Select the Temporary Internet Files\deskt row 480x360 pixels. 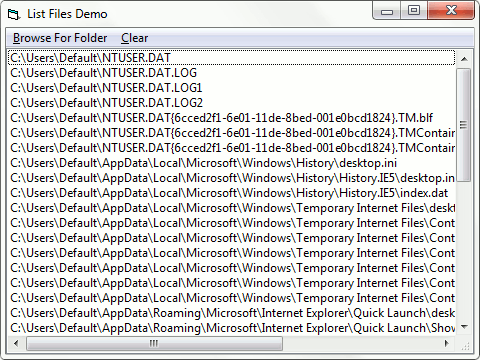(x=232, y=208)
